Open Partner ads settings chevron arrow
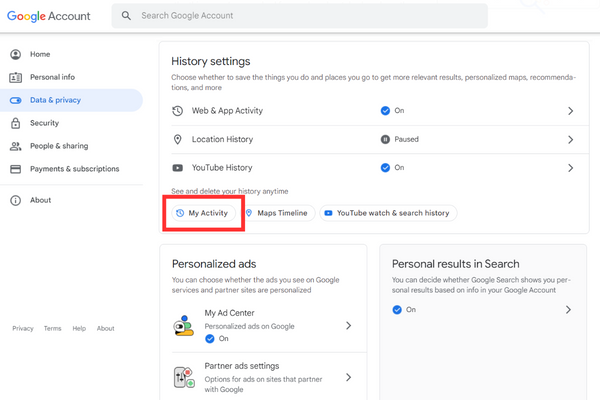Image resolution: width=600 pixels, height=400 pixels. pyautogui.click(x=349, y=377)
